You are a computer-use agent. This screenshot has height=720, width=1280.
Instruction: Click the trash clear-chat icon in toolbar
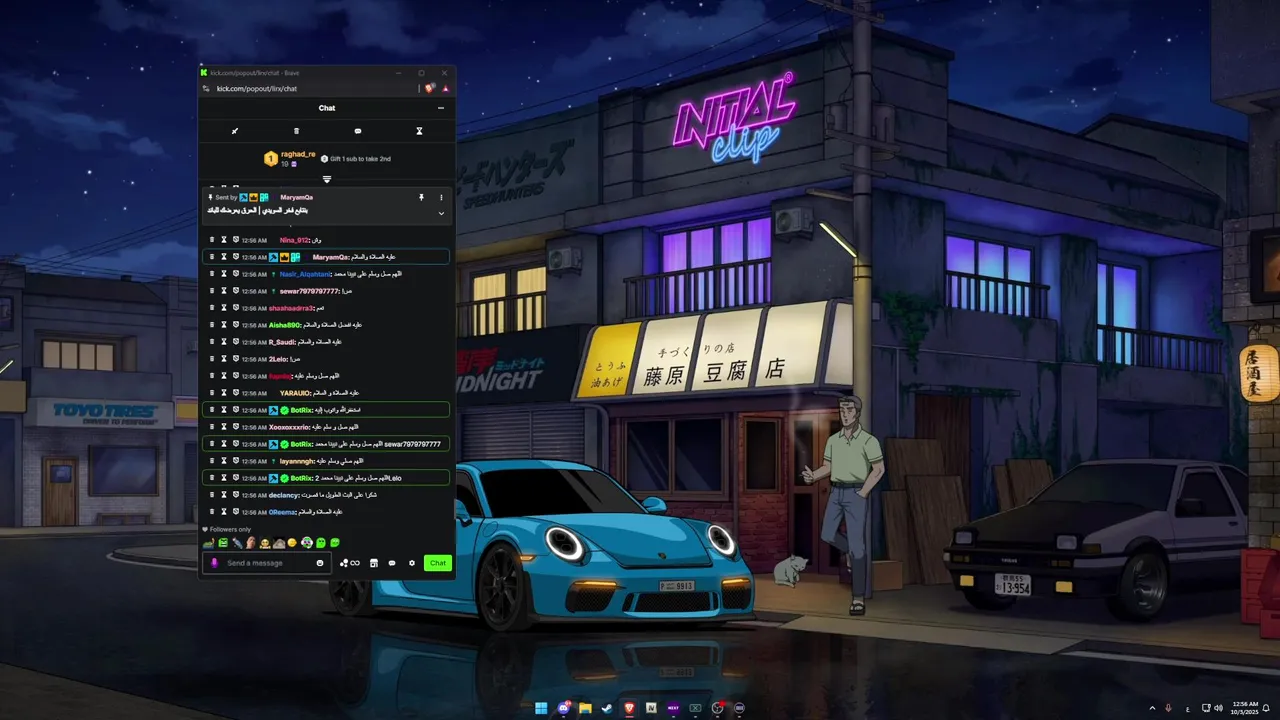[x=296, y=131]
